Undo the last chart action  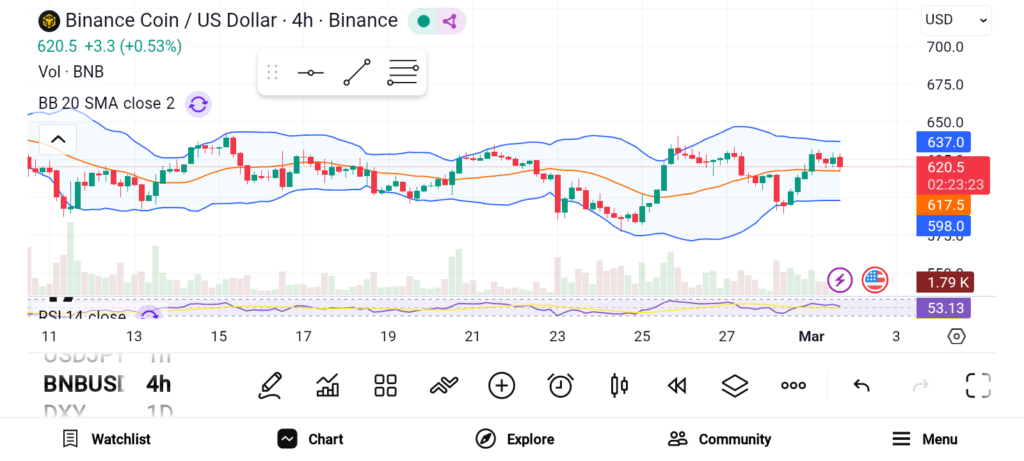[861, 385]
